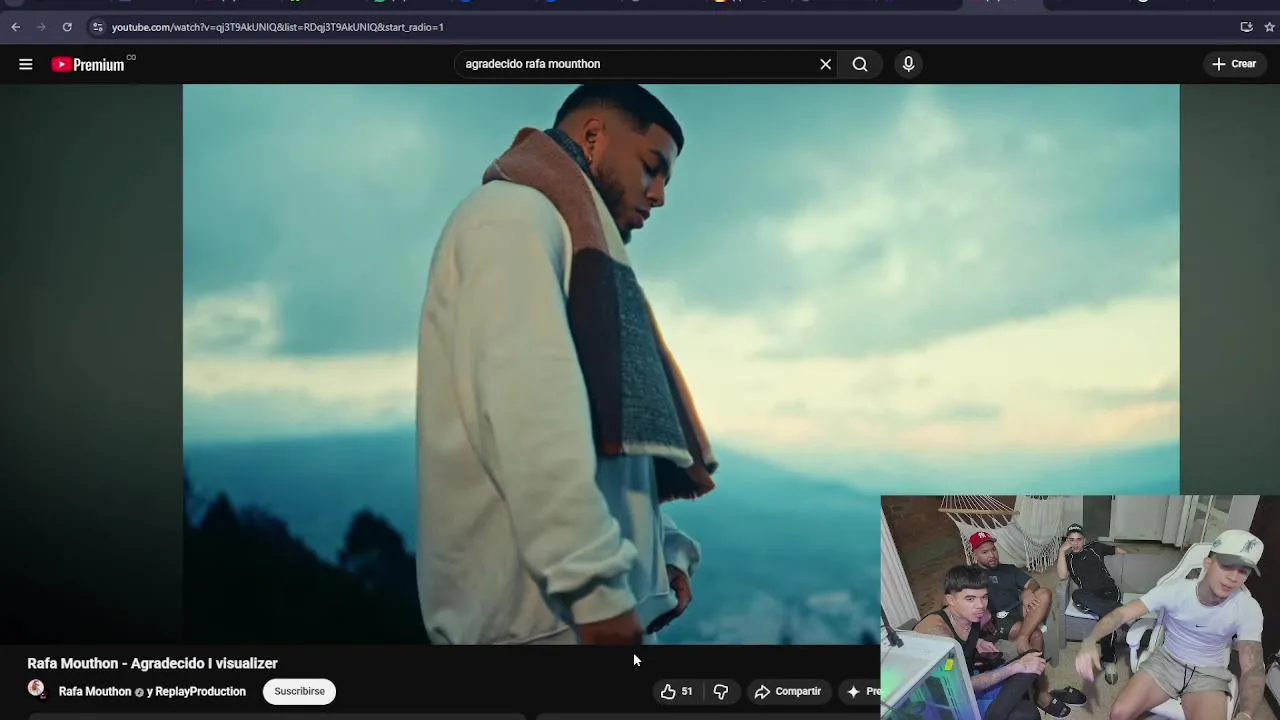Image resolution: width=1280 pixels, height=720 pixels.
Task: Start voice search with the microphone
Action: tap(908, 64)
